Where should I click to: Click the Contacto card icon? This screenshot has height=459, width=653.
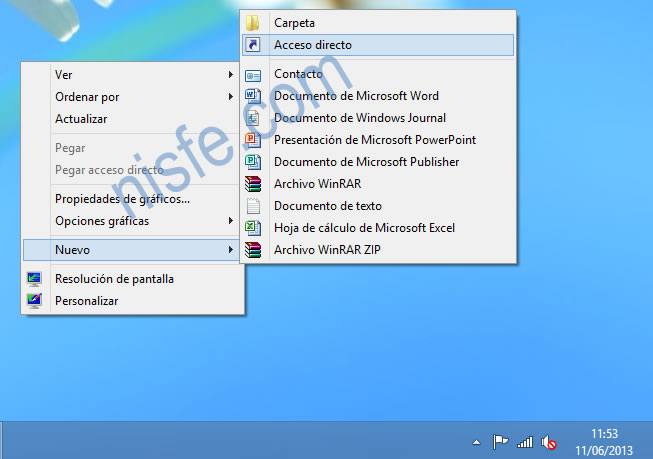(x=253, y=75)
